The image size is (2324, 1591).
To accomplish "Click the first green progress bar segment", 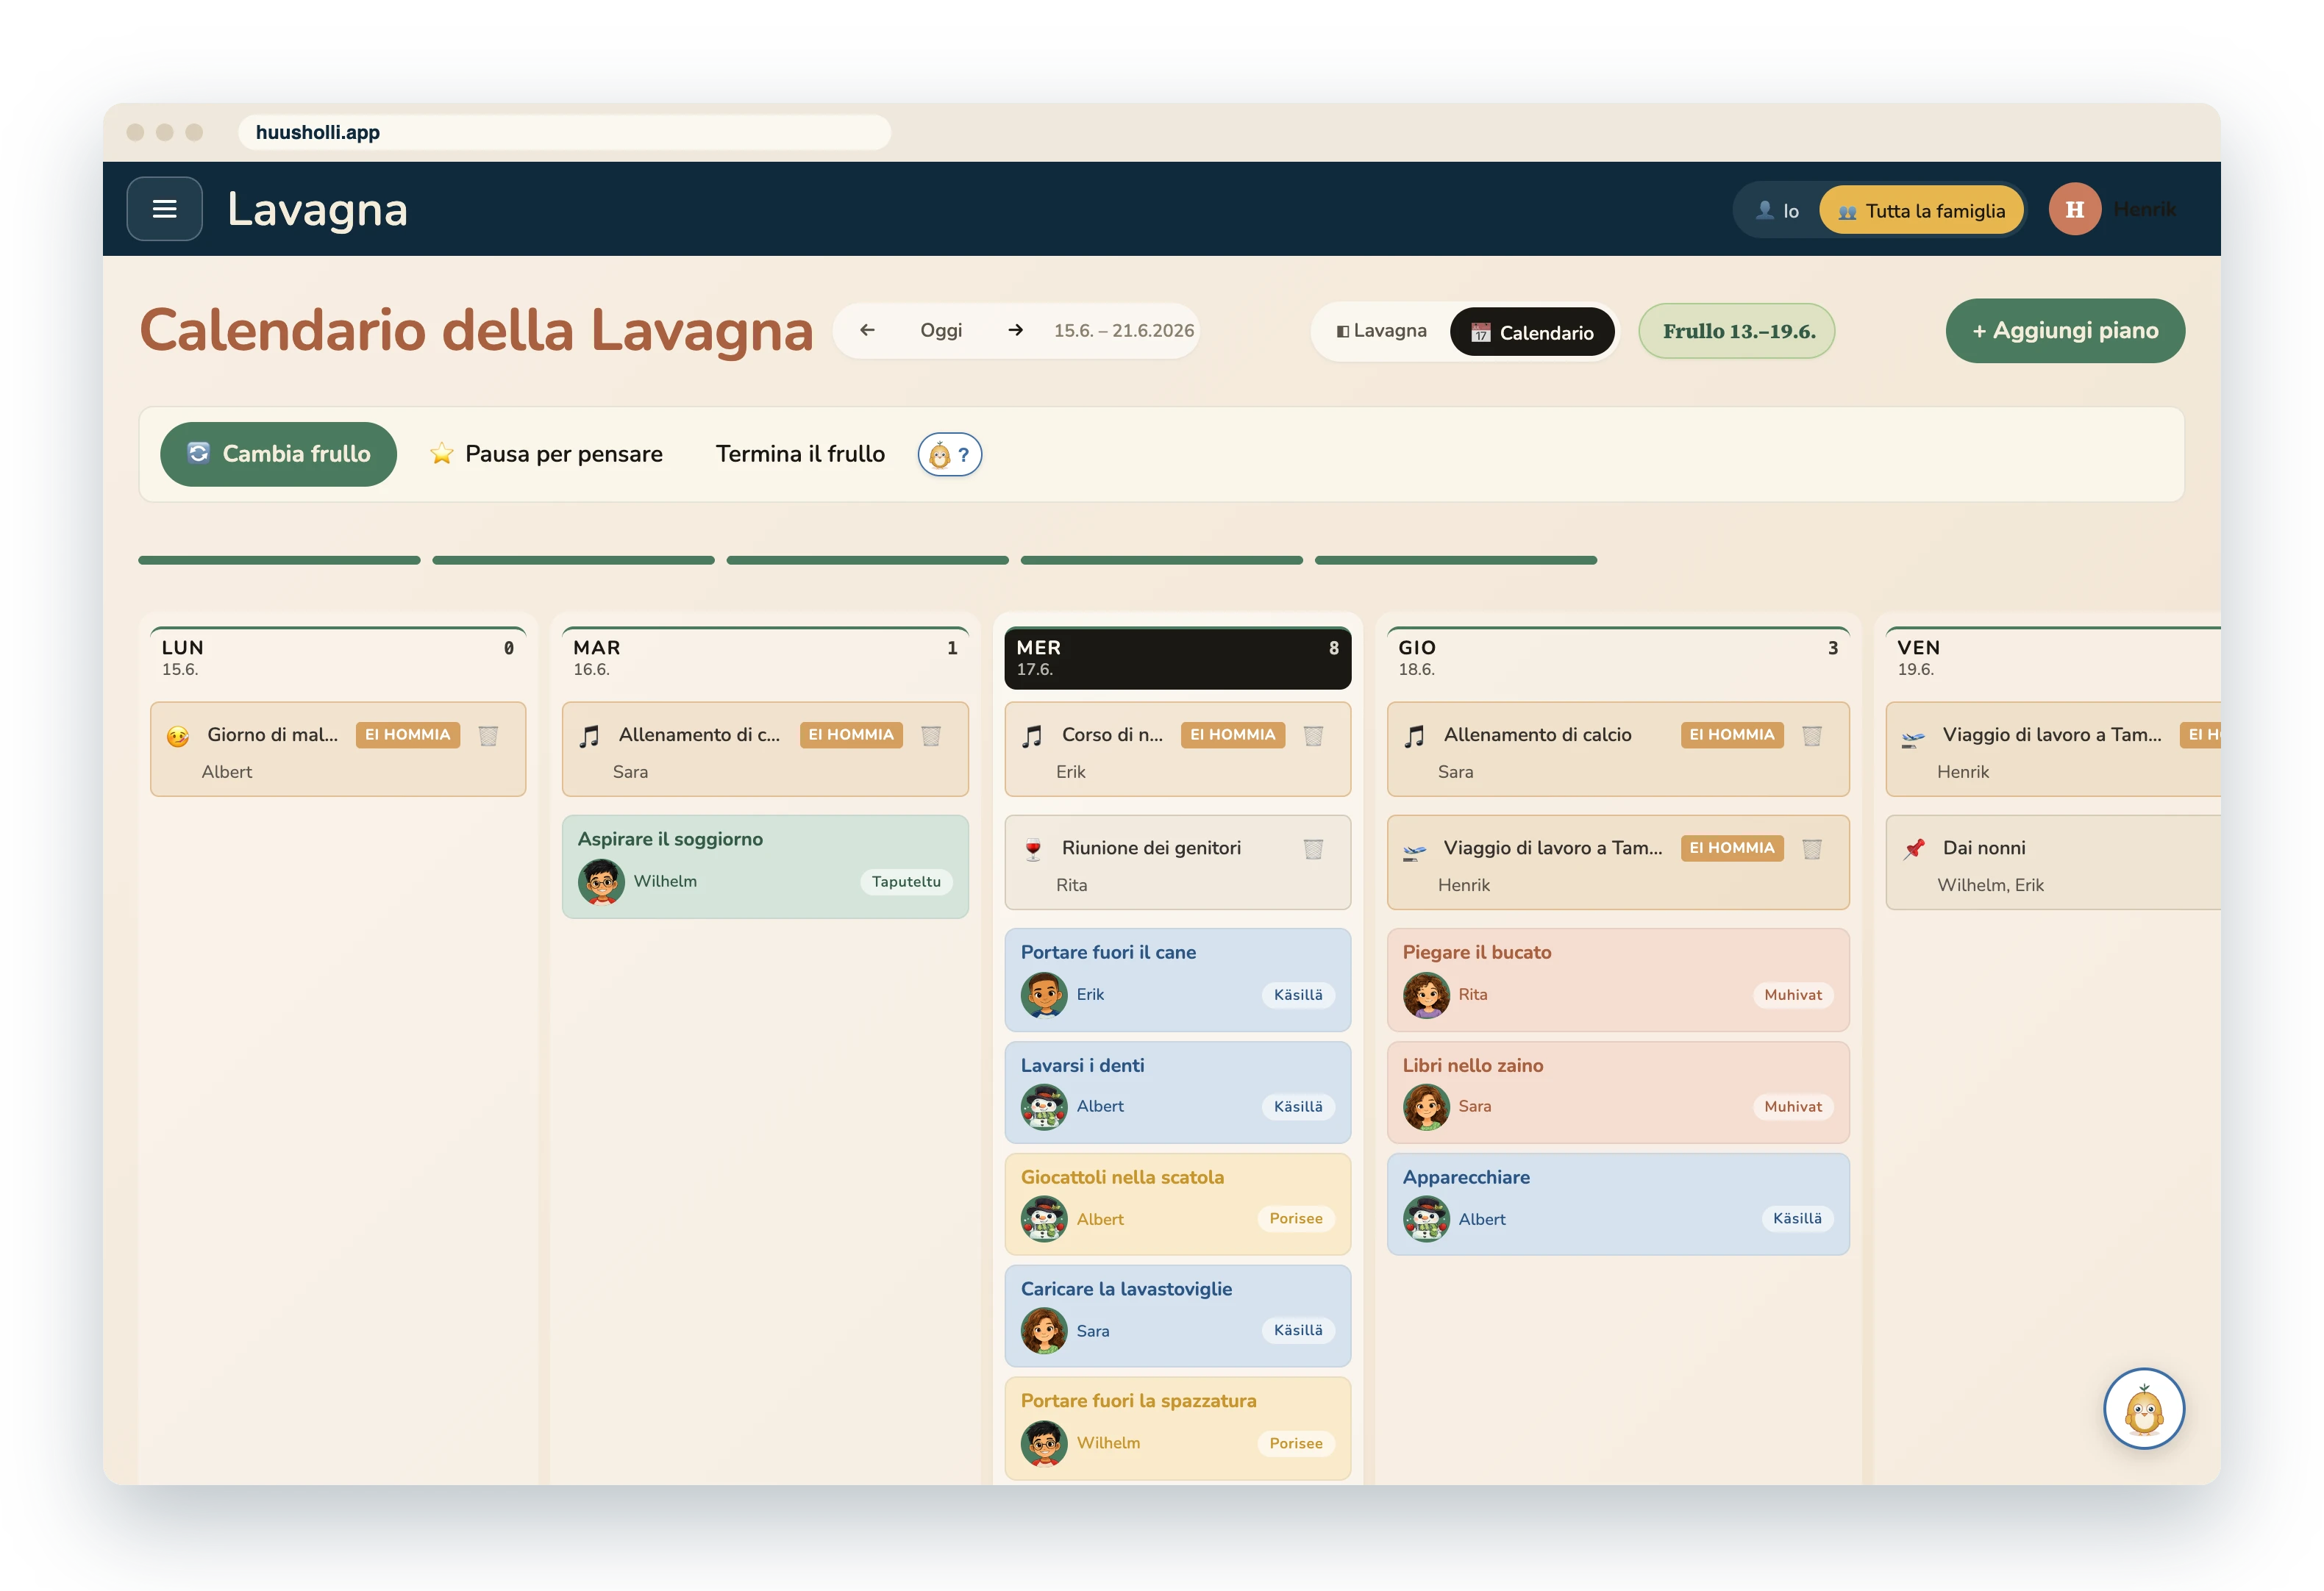I will coord(279,561).
